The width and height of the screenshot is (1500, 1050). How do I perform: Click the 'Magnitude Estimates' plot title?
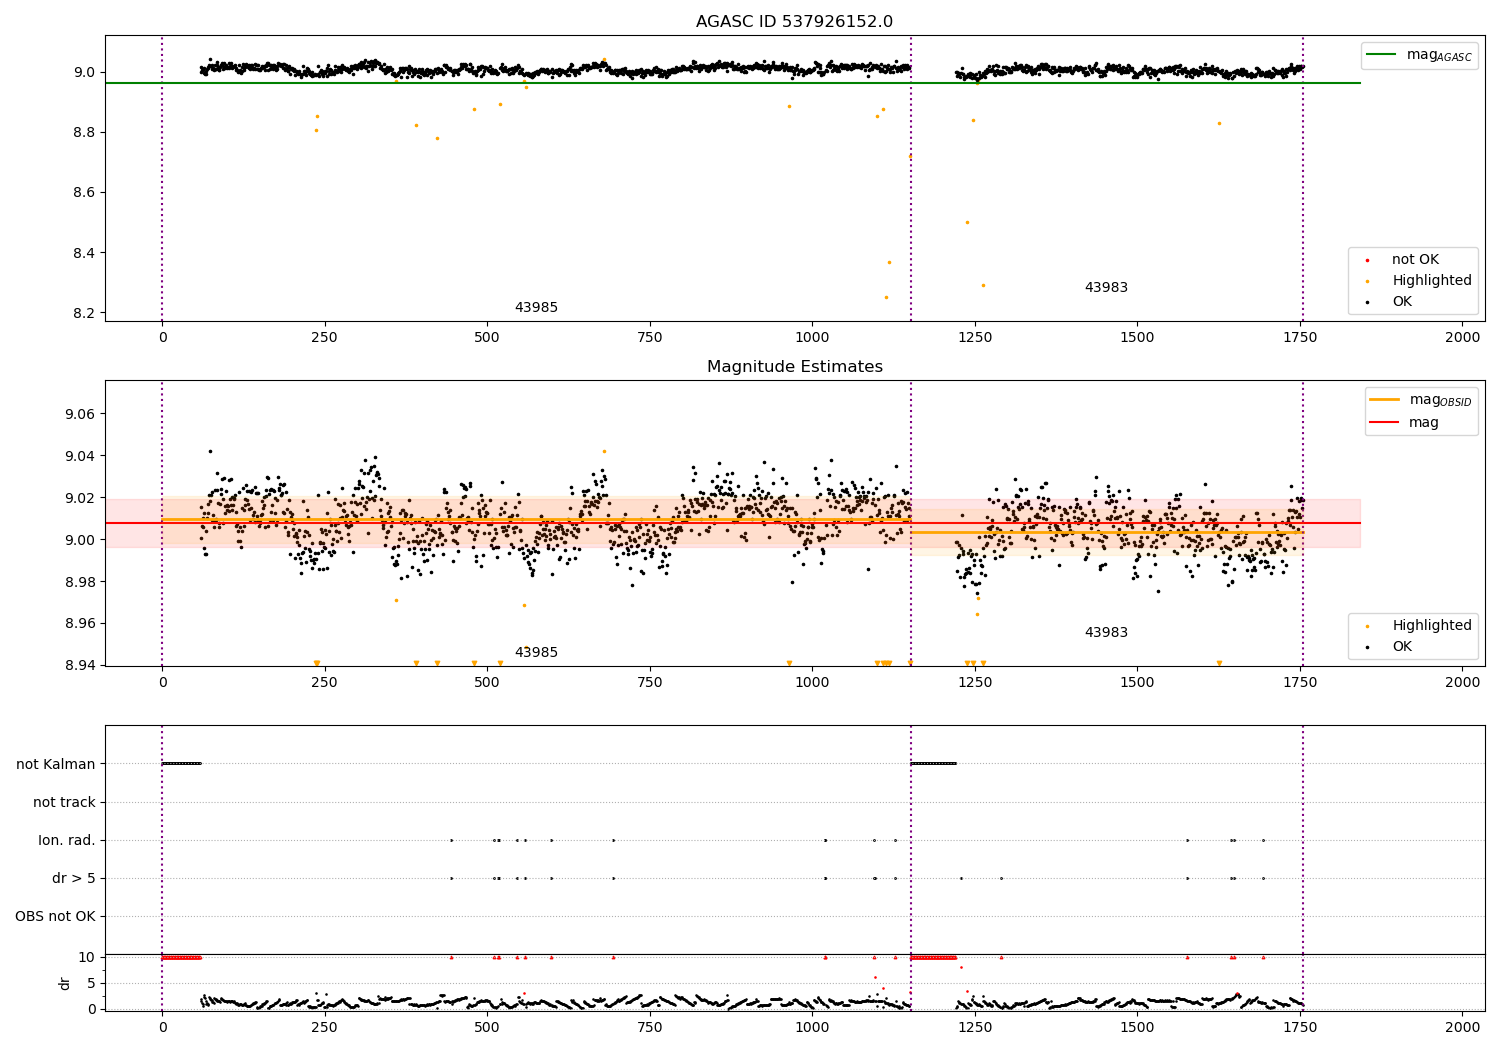point(794,367)
